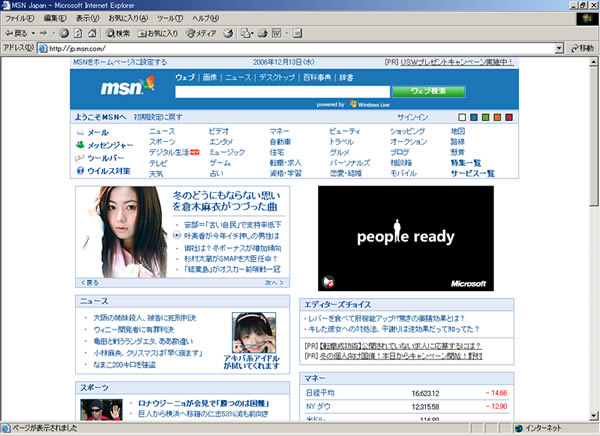Open the ヘルプ menu
The image size is (600, 436).
pyautogui.click(x=205, y=18)
